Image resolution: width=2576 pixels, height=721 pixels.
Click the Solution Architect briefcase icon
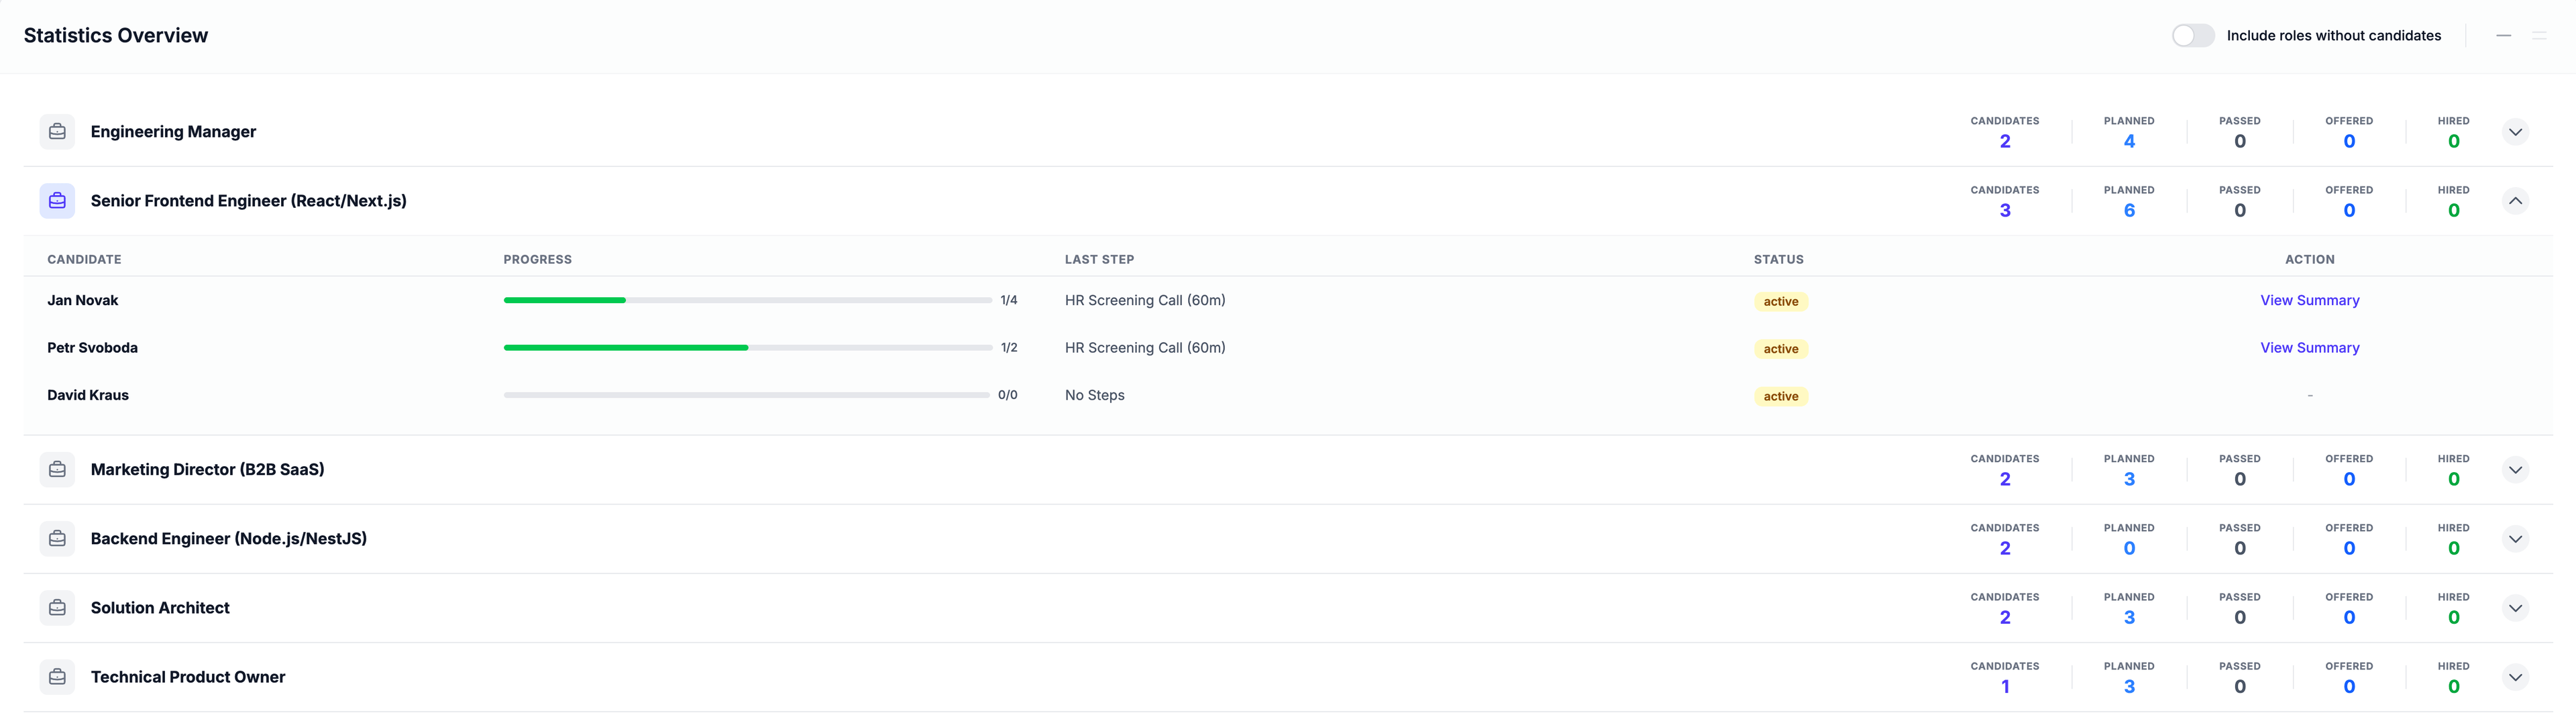pos(57,608)
